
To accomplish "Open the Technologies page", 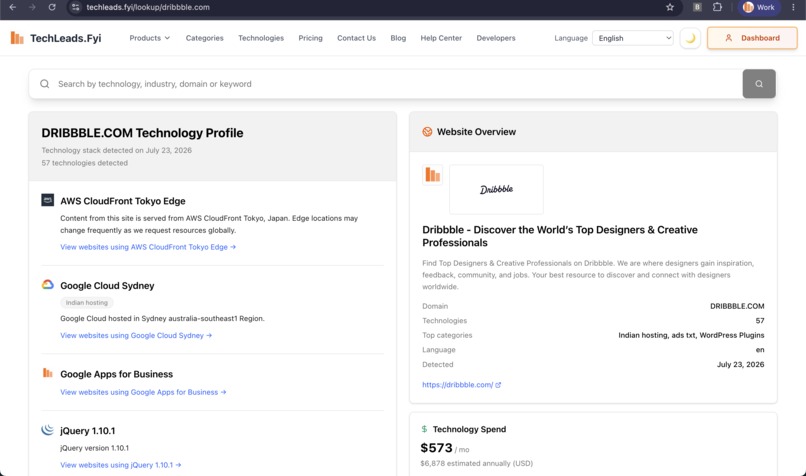I will coord(261,38).
